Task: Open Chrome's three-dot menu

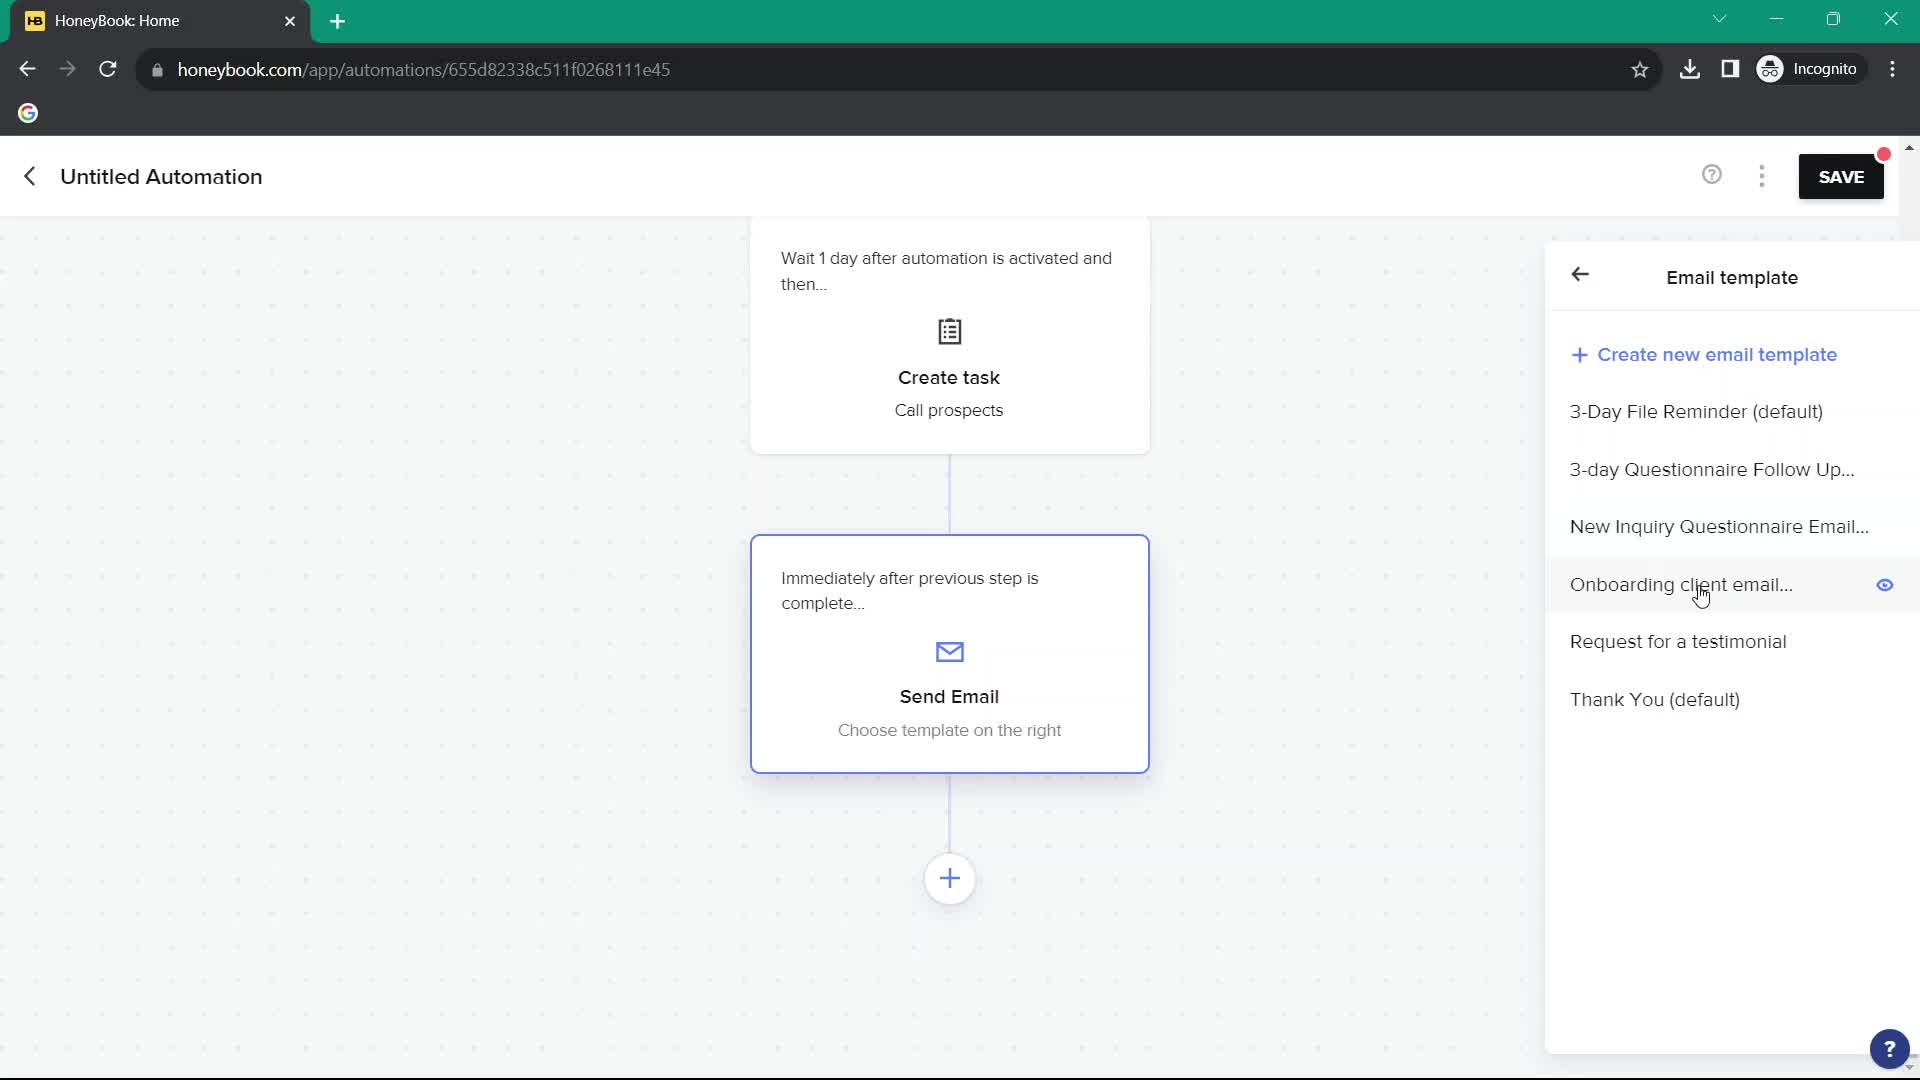Action: (1892, 69)
